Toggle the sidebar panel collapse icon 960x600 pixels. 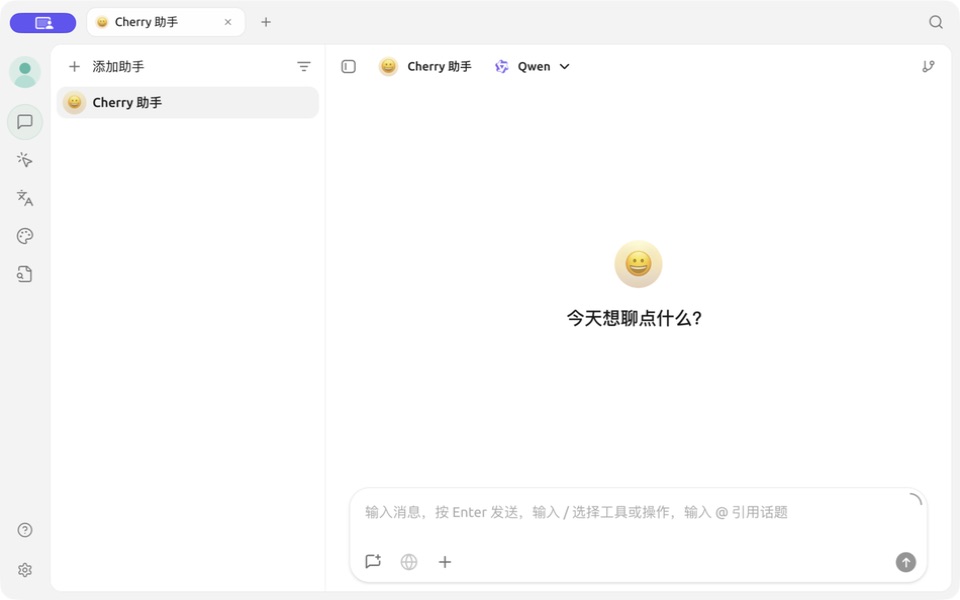(x=348, y=66)
